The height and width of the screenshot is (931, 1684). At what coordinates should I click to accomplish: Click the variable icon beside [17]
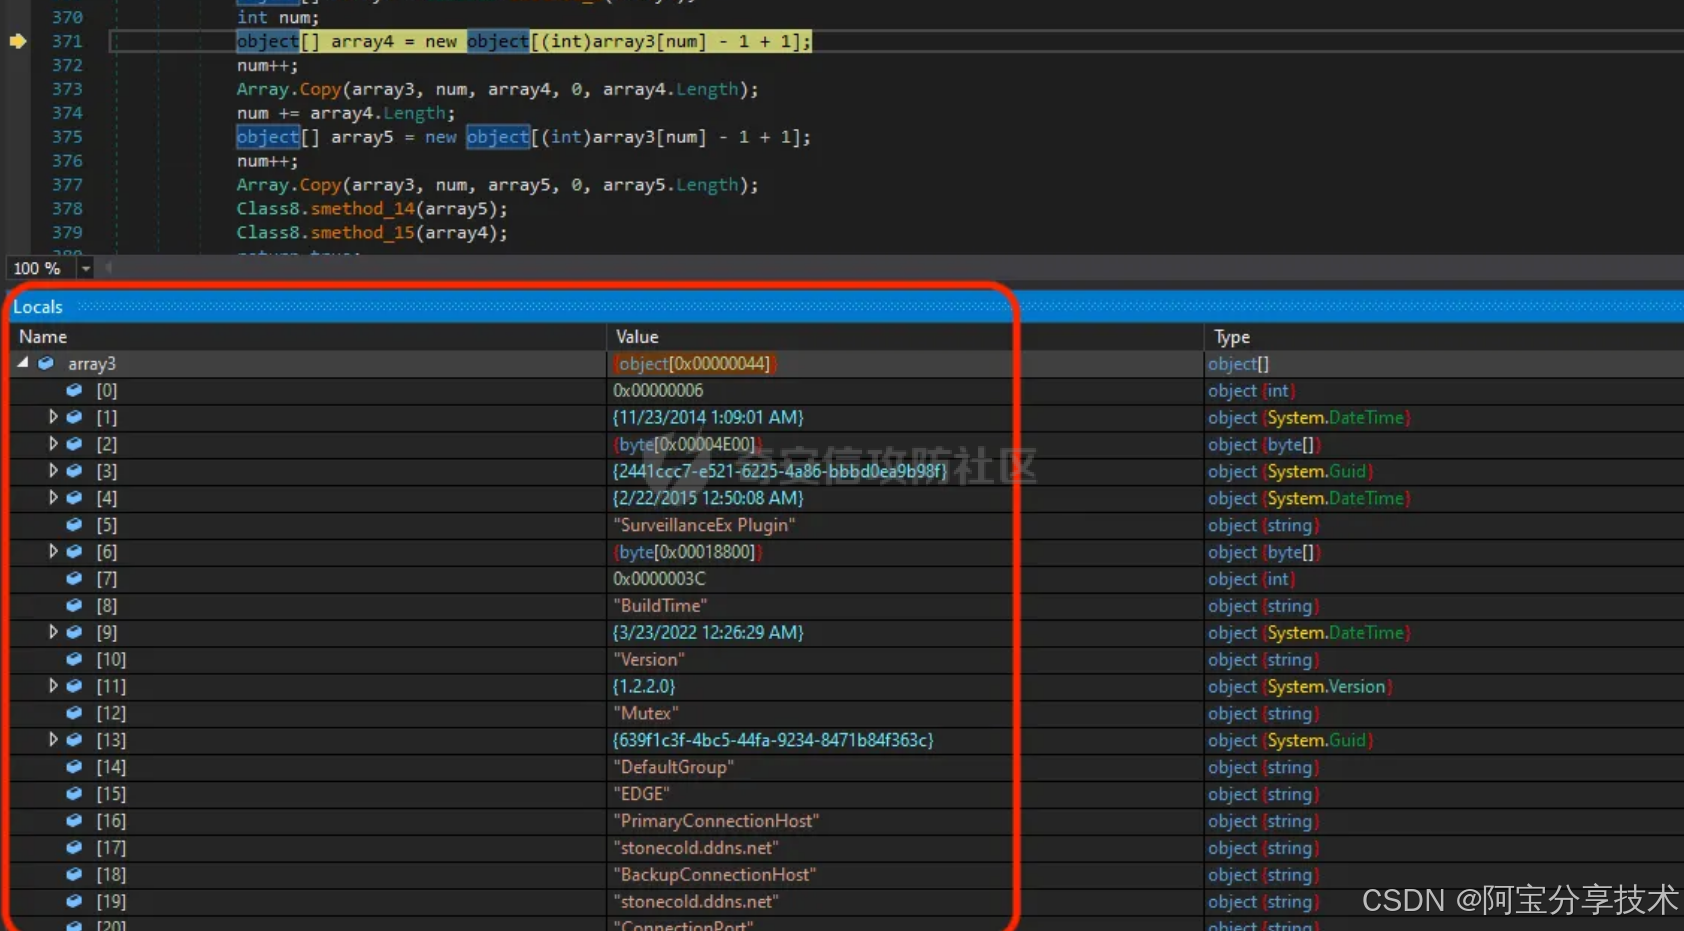(x=74, y=848)
